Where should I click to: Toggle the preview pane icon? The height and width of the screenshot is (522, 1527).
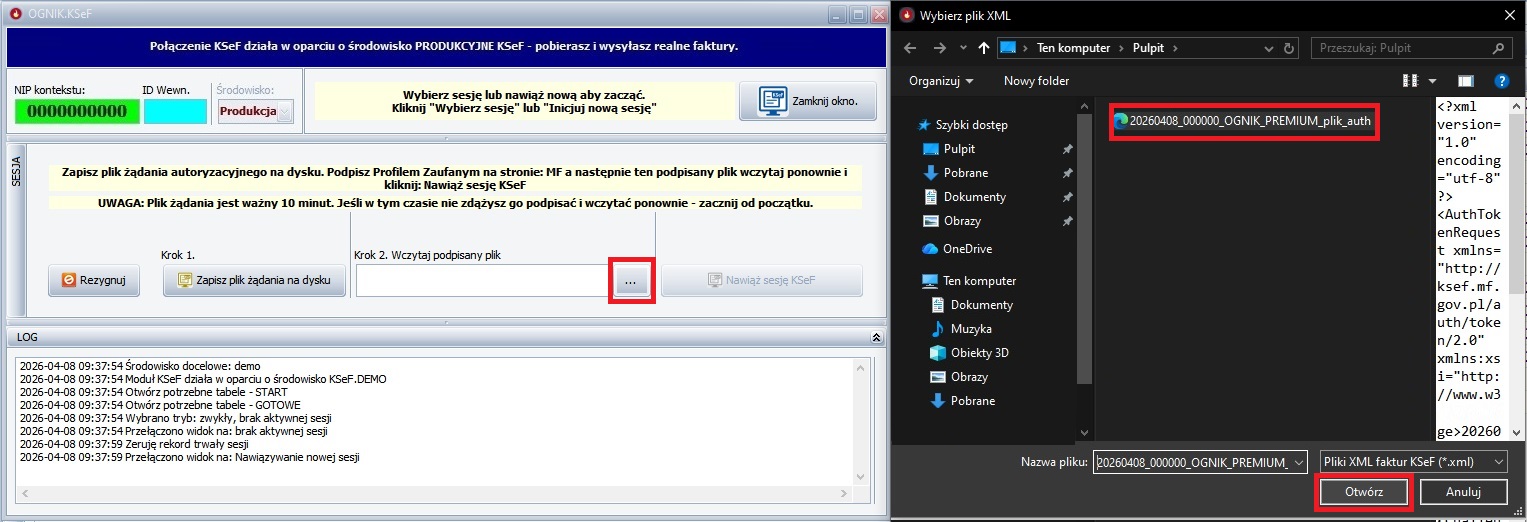[1465, 81]
